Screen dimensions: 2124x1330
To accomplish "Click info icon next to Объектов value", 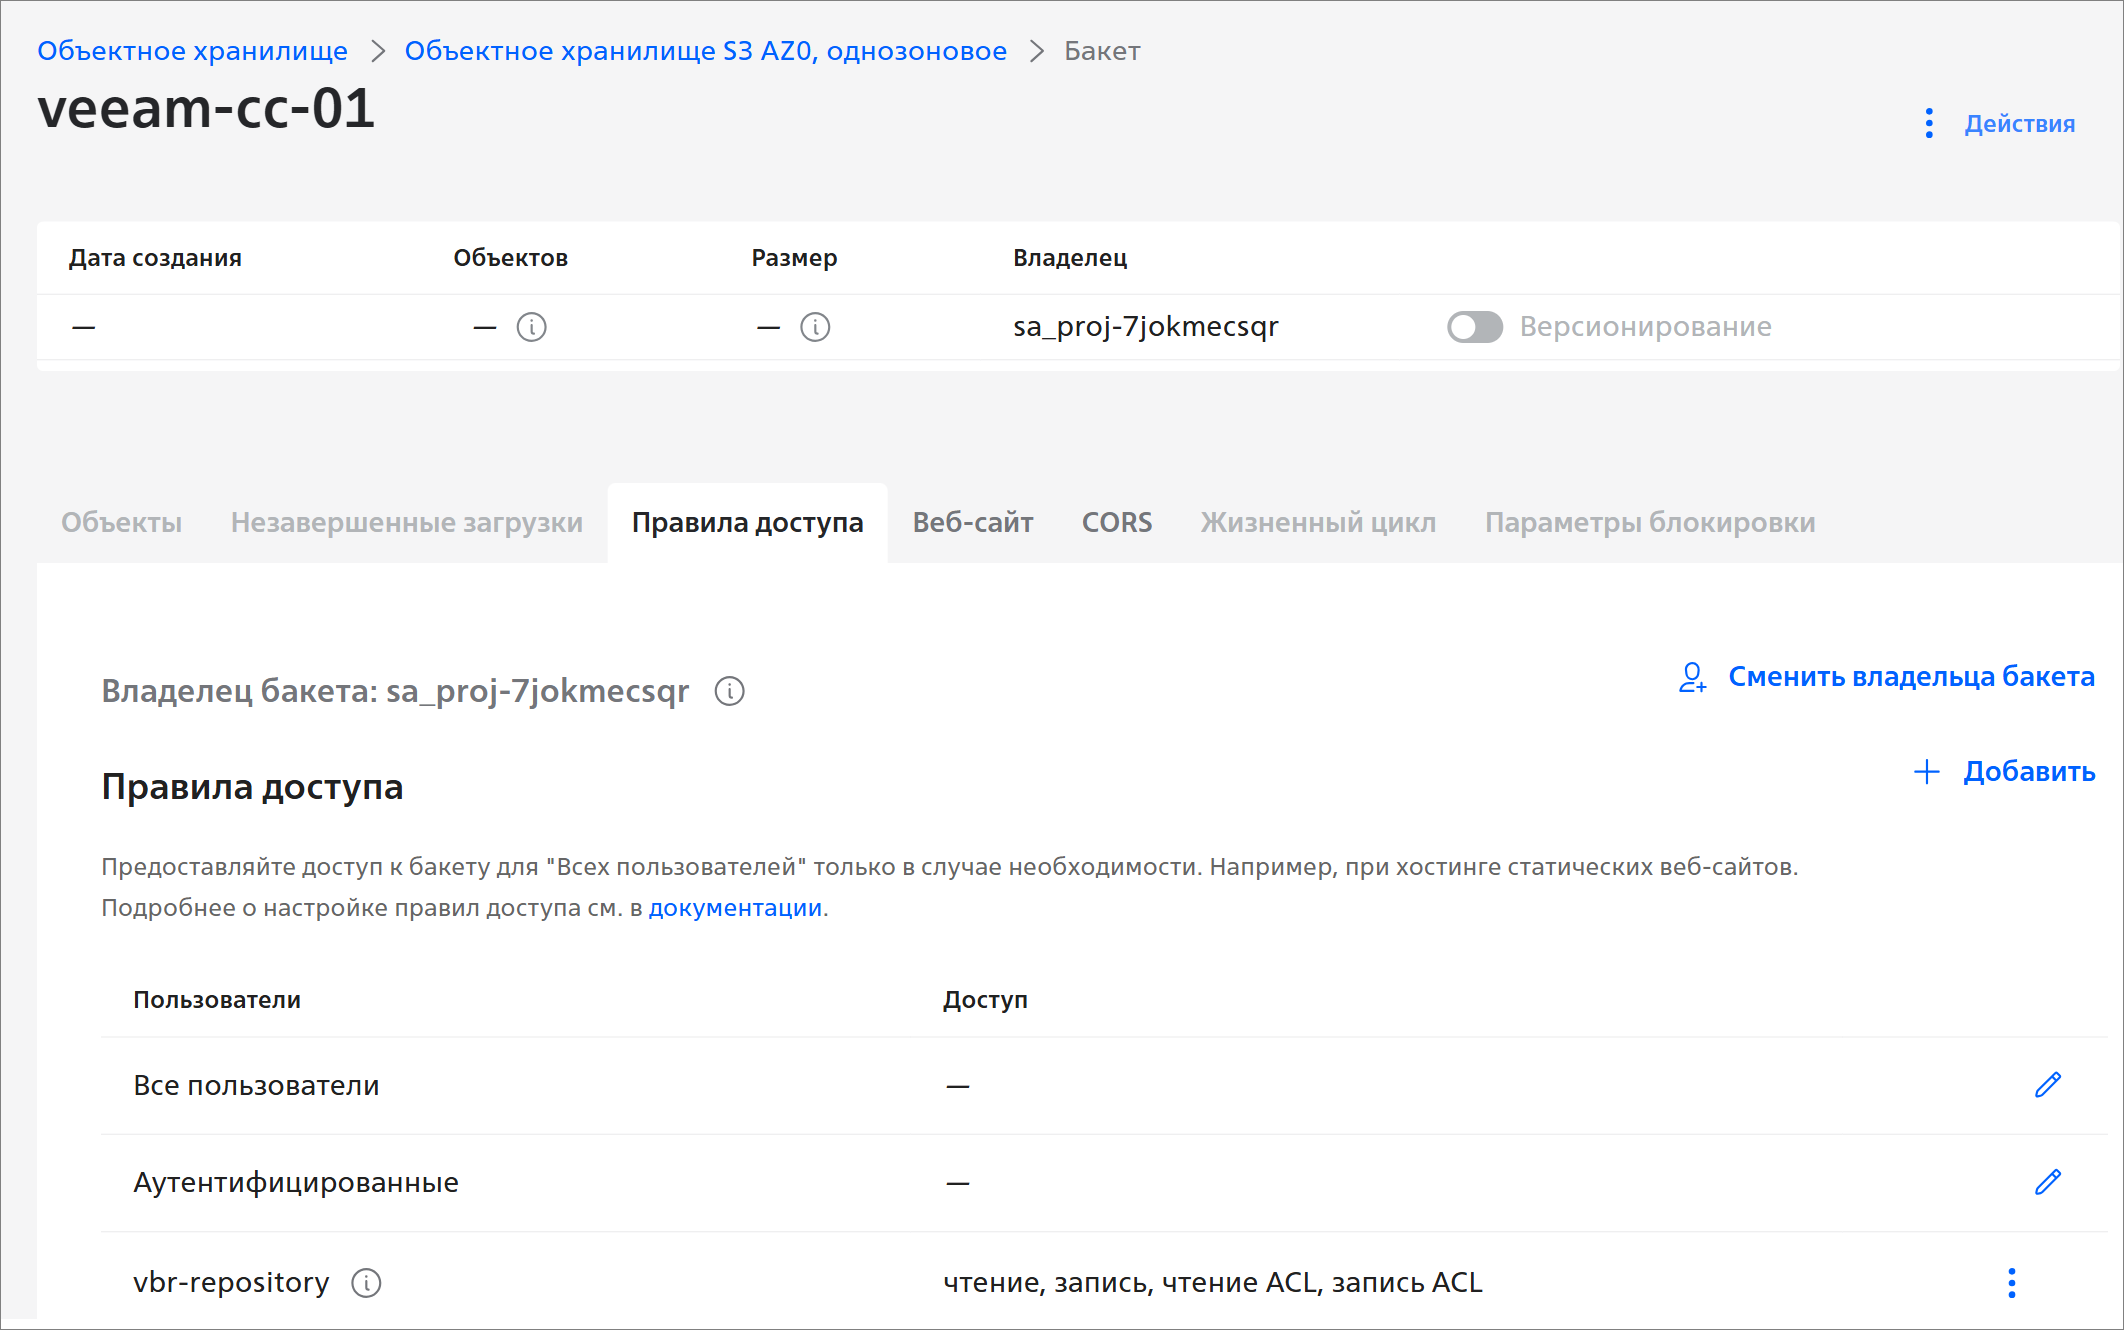I will click(531, 327).
